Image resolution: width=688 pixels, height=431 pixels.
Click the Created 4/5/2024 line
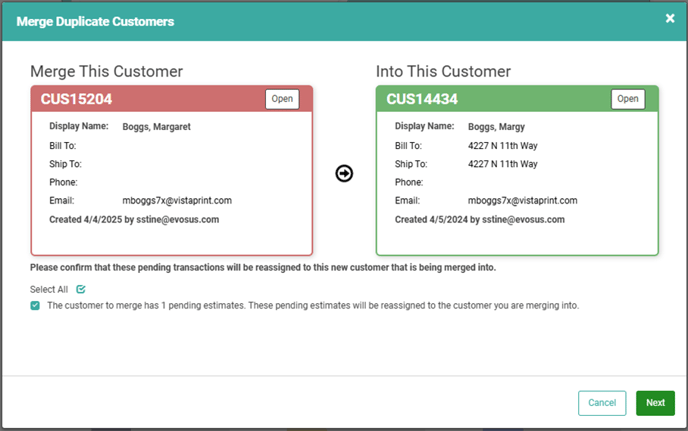pos(480,219)
